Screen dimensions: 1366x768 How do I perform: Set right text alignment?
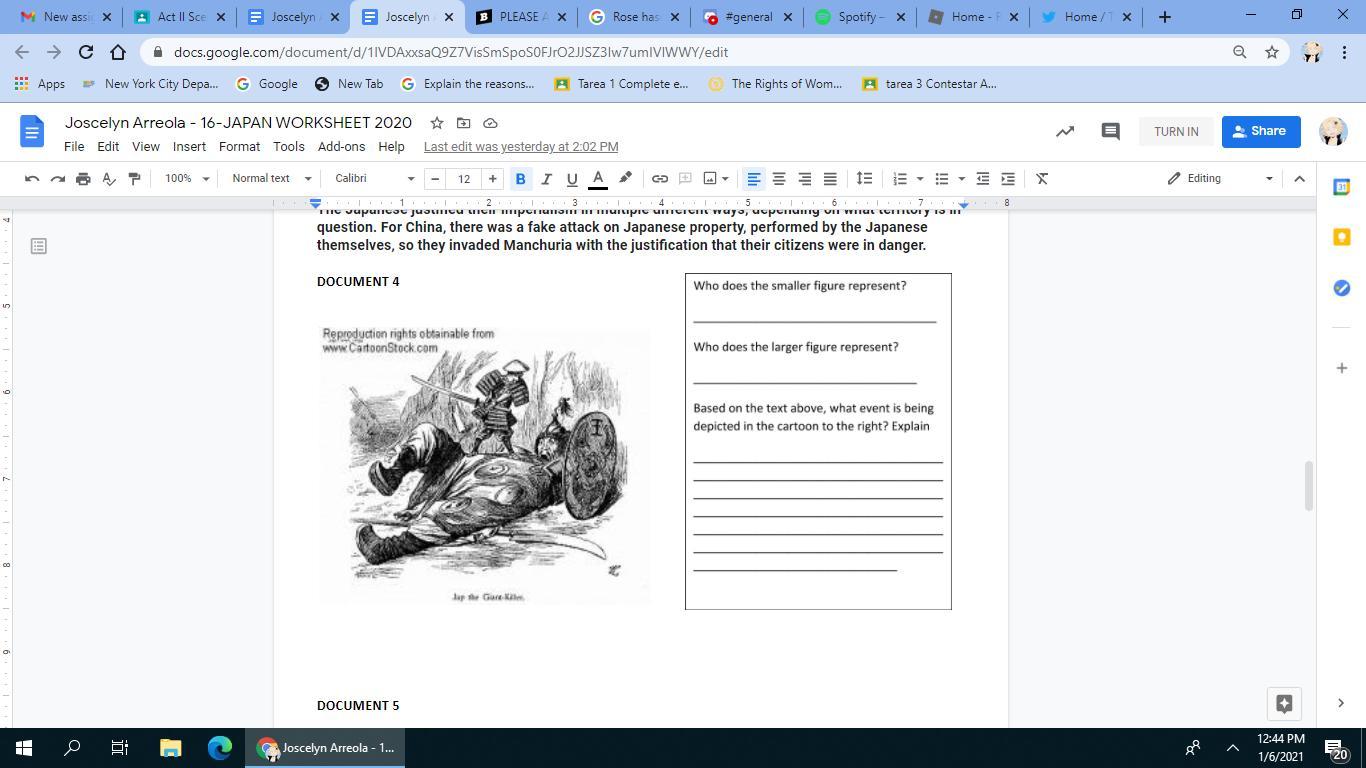(x=804, y=178)
